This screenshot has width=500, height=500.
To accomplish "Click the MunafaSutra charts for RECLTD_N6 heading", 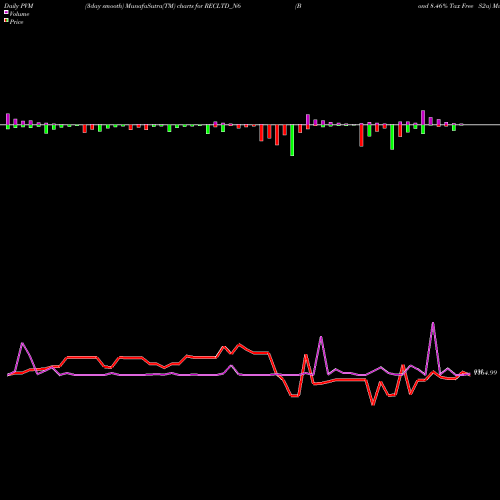I will 163,6.
